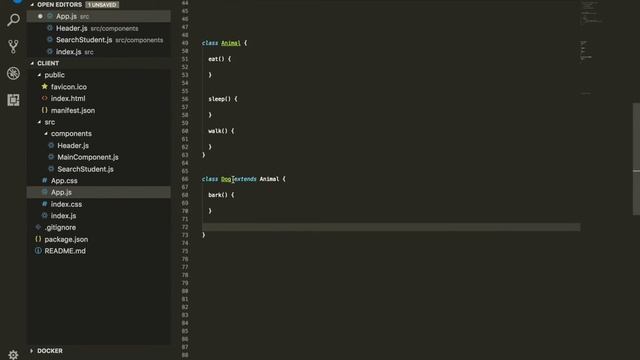Click the index.html file icon
Viewport: 640px width, 360px height.
tap(44, 98)
